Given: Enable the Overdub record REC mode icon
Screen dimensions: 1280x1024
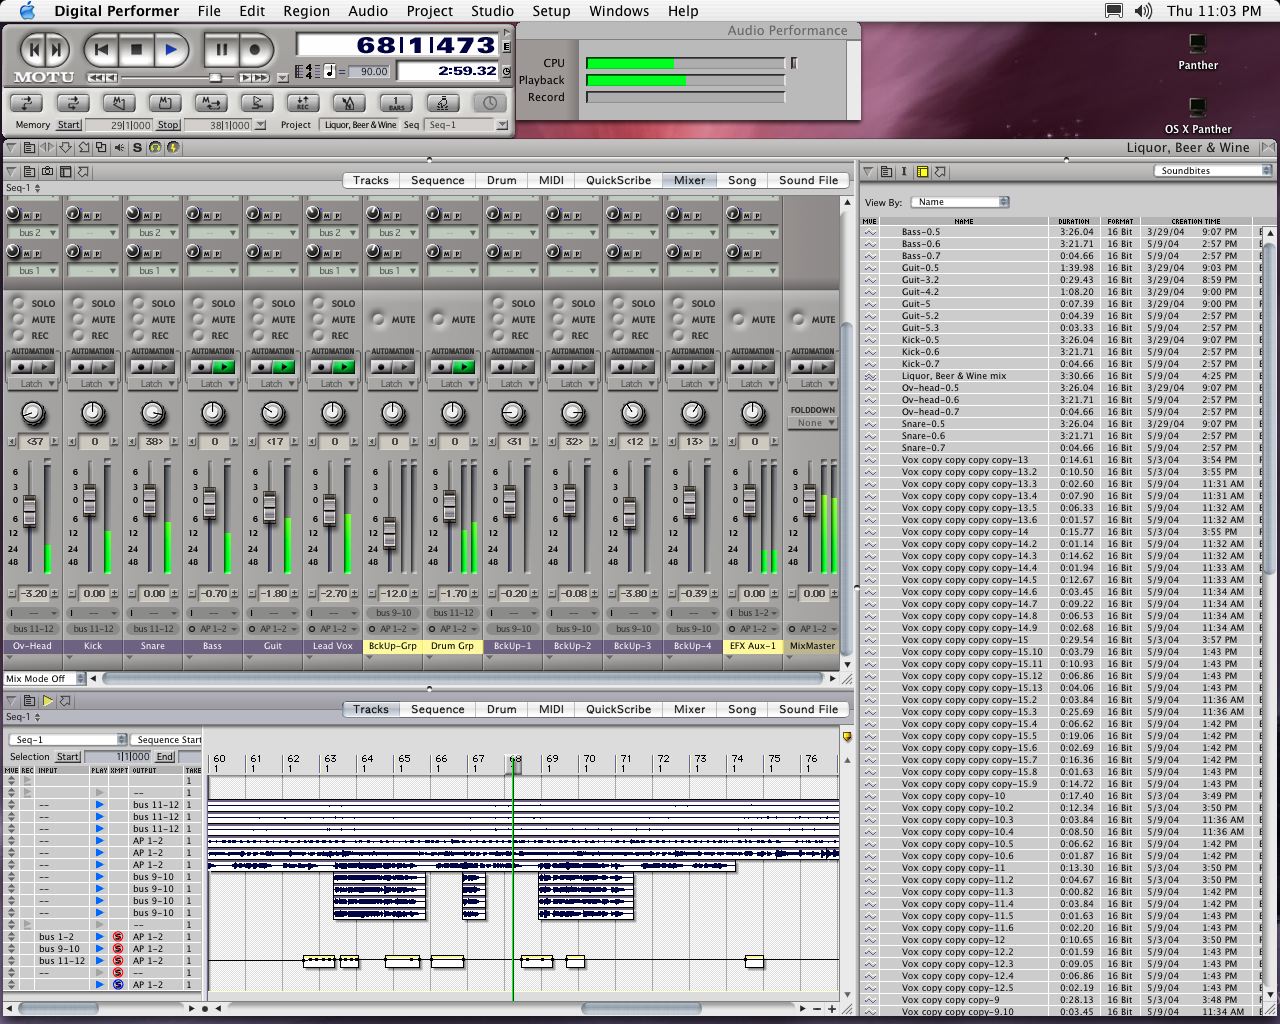Looking at the screenshot, I should (302, 103).
